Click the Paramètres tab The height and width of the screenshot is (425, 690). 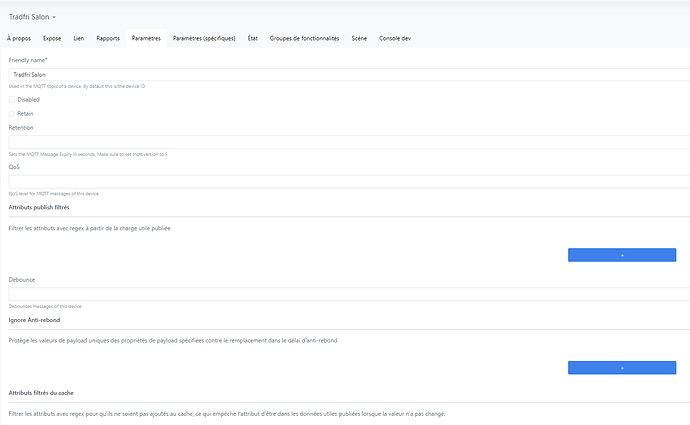tap(146, 38)
